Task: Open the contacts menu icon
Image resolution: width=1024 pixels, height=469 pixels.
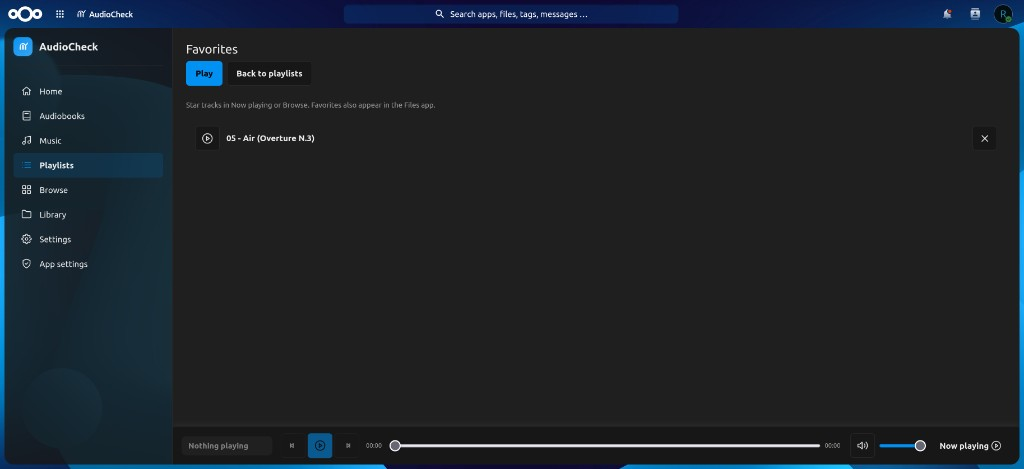Action: (x=975, y=14)
